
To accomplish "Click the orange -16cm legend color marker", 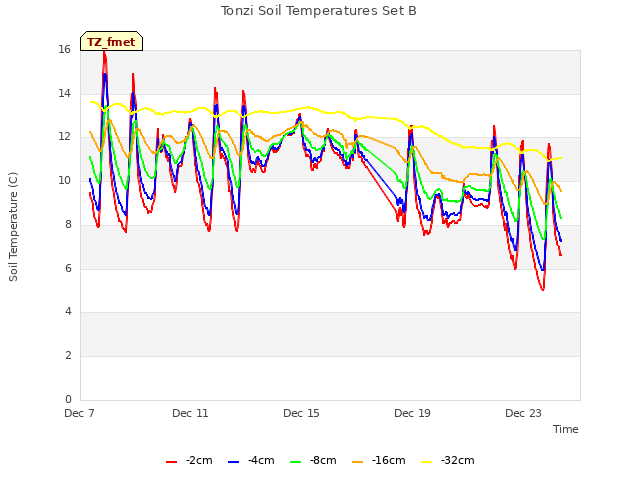I will (358, 462).
